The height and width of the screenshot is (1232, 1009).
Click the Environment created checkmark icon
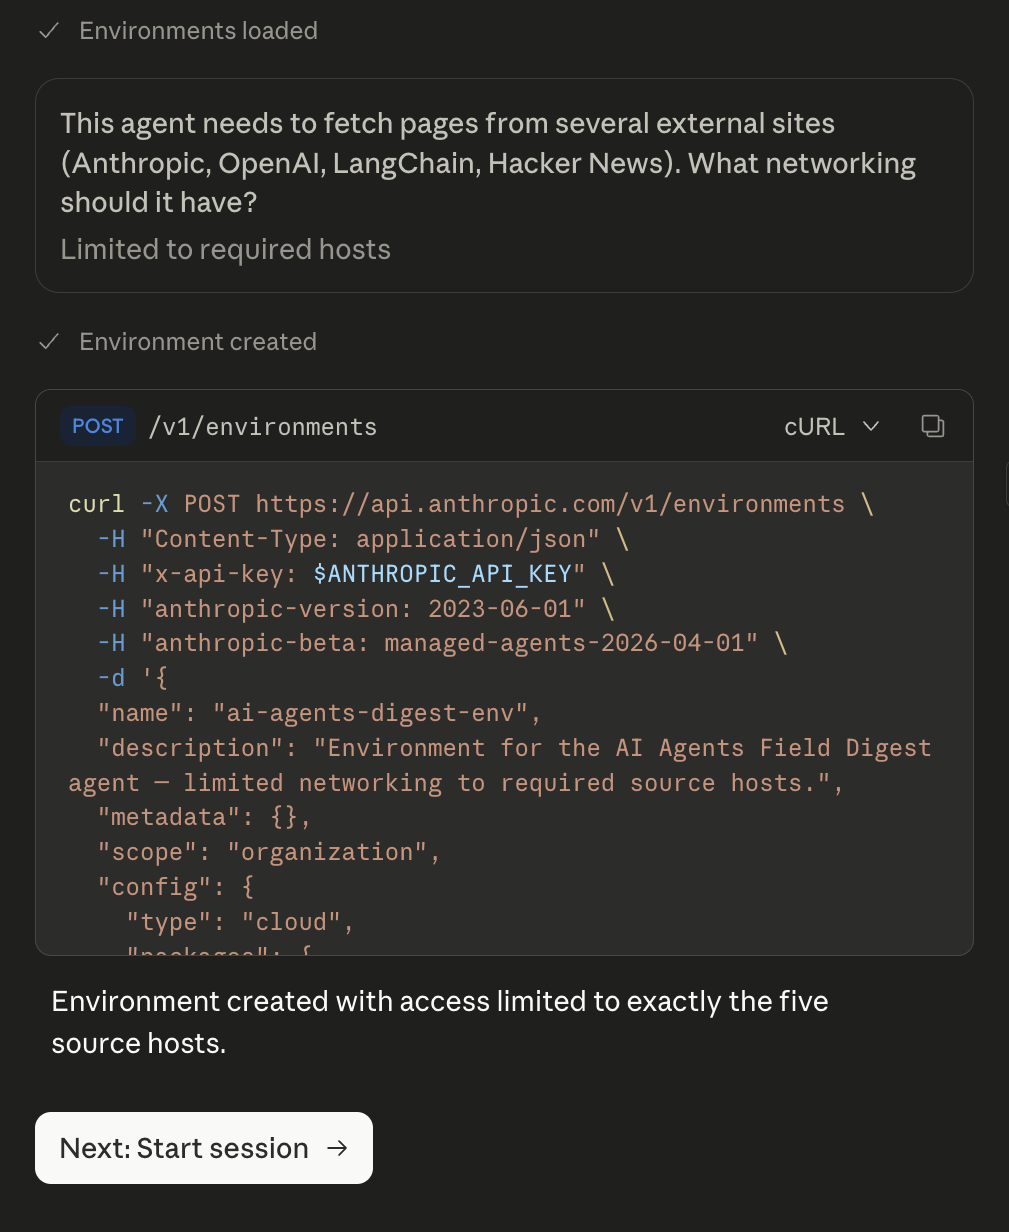(x=48, y=342)
